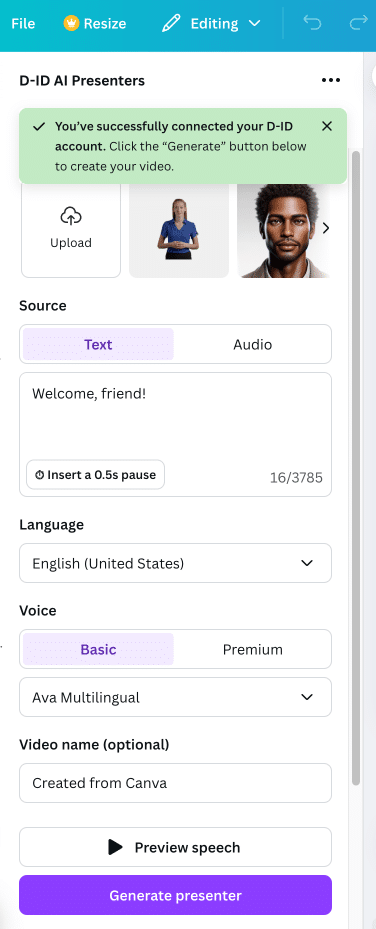Screen dimensions: 376x929
Task: Click Insert a 0.5s pause button
Action: 95,475
